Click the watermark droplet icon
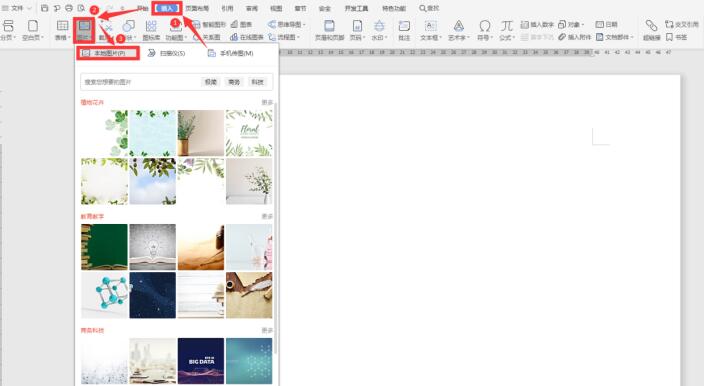This screenshot has width=705, height=386. point(379,26)
